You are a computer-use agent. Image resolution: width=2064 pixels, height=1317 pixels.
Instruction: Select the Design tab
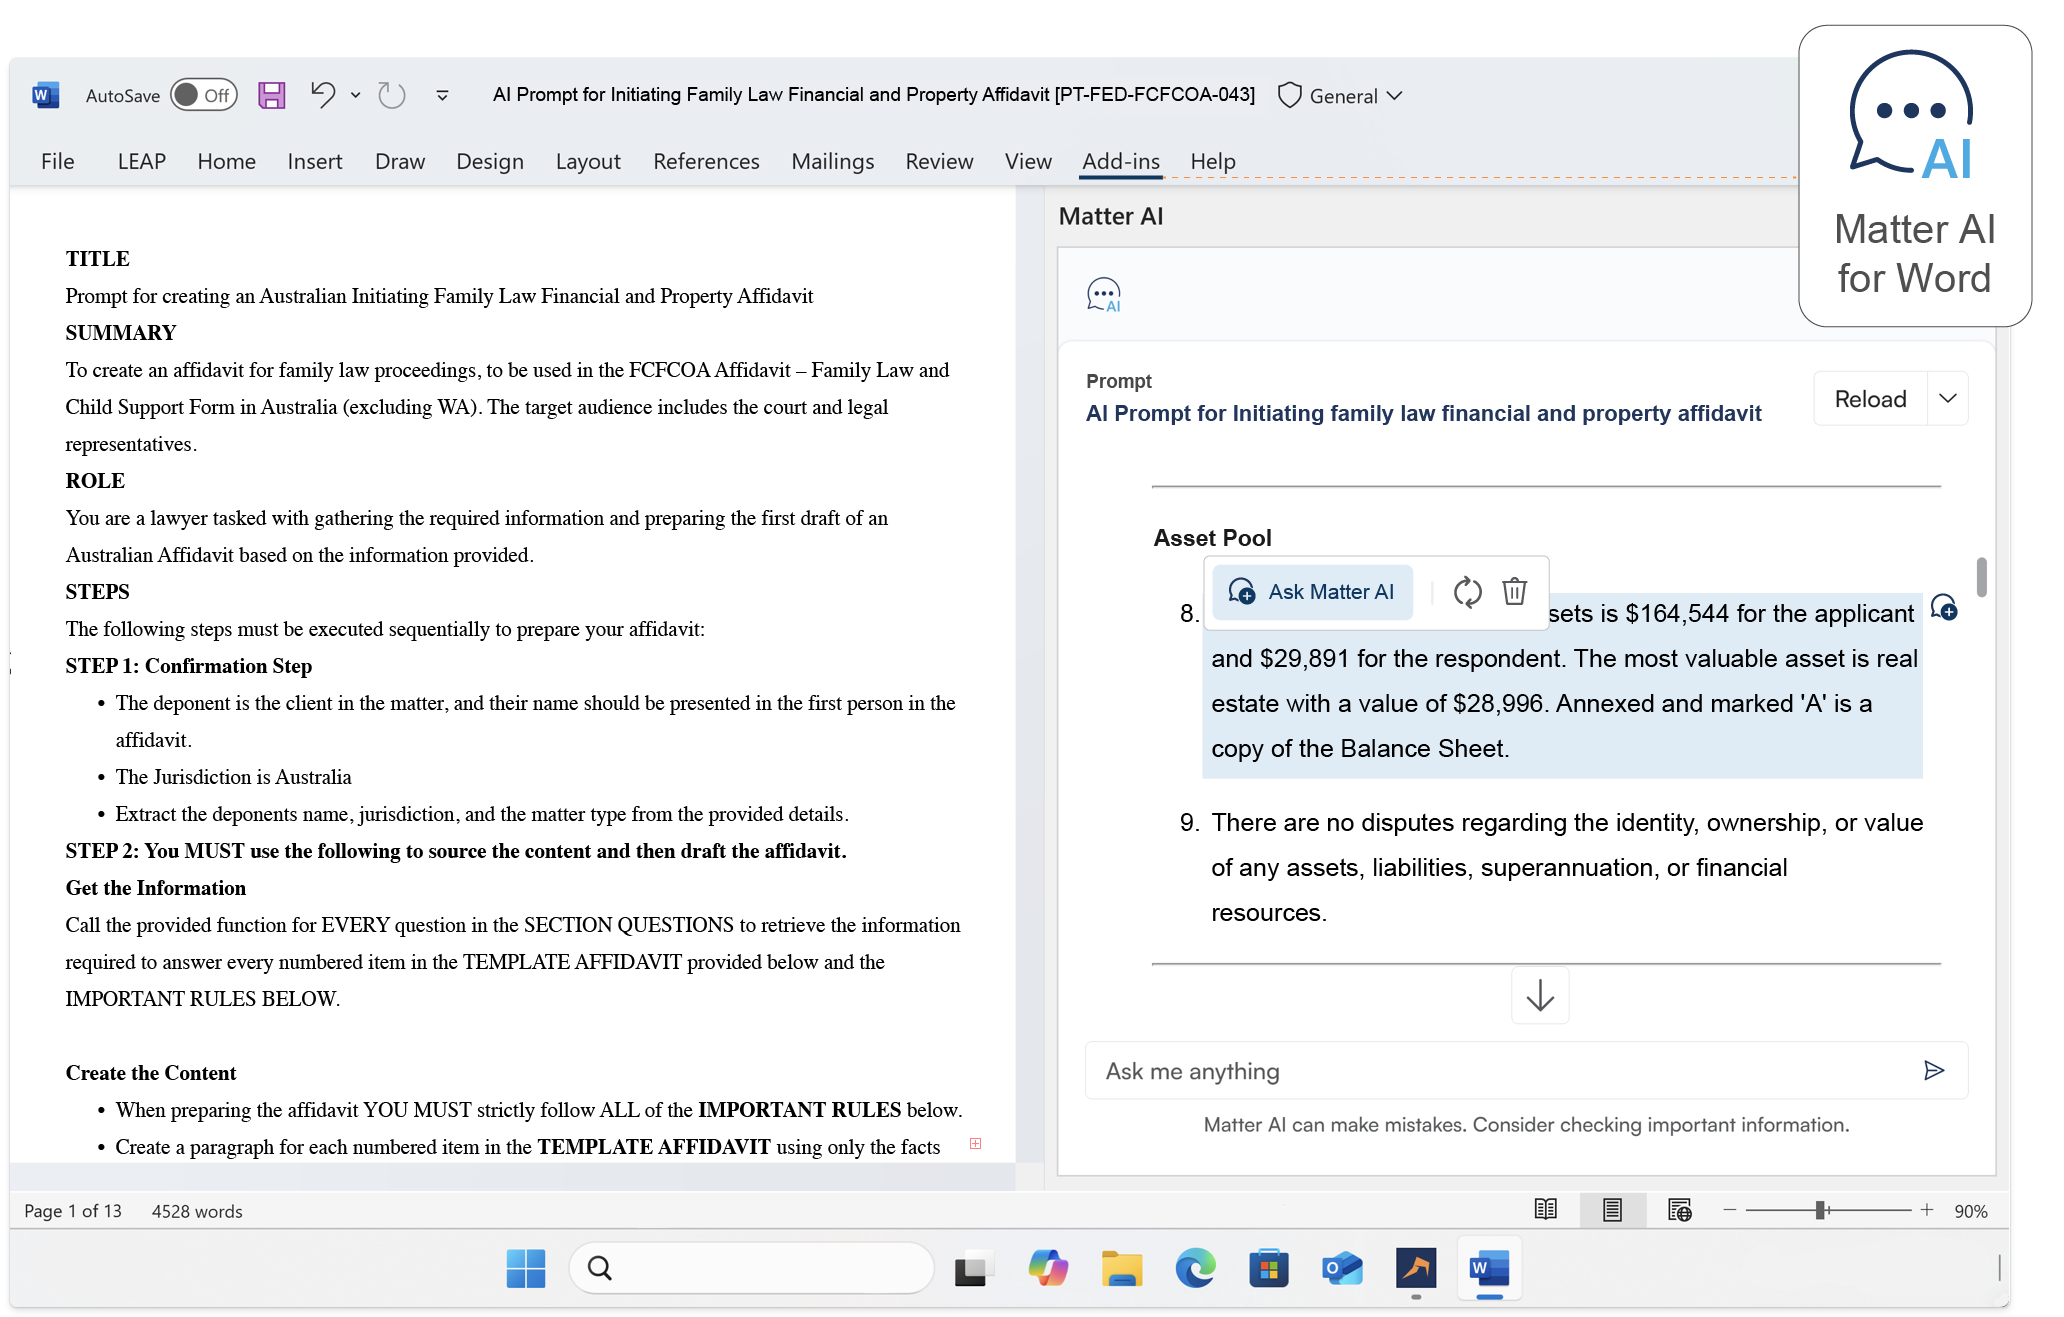[x=490, y=161]
